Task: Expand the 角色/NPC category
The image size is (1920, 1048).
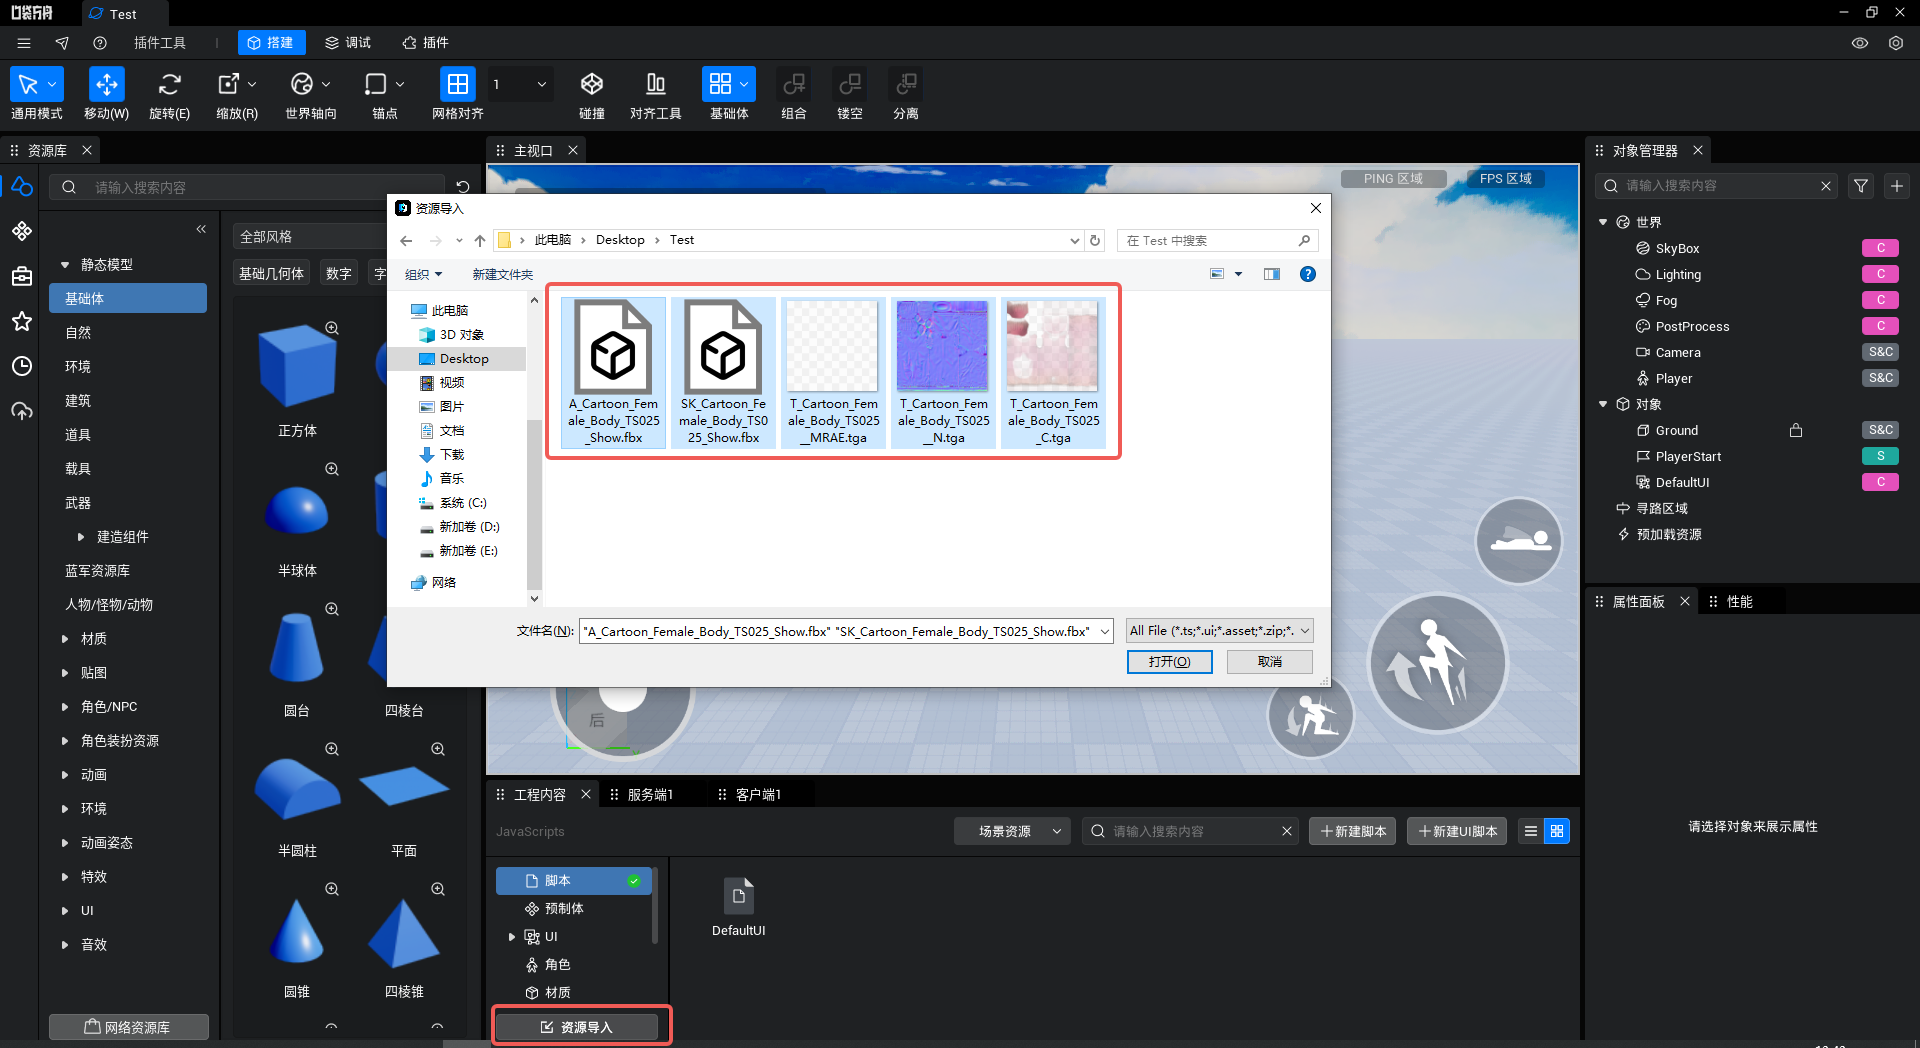Action: point(65,707)
